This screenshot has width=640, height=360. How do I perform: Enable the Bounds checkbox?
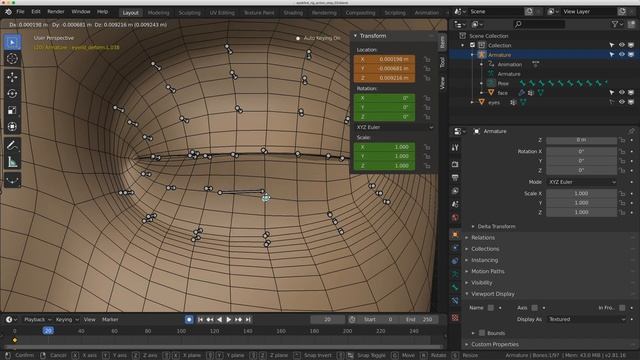click(x=482, y=333)
